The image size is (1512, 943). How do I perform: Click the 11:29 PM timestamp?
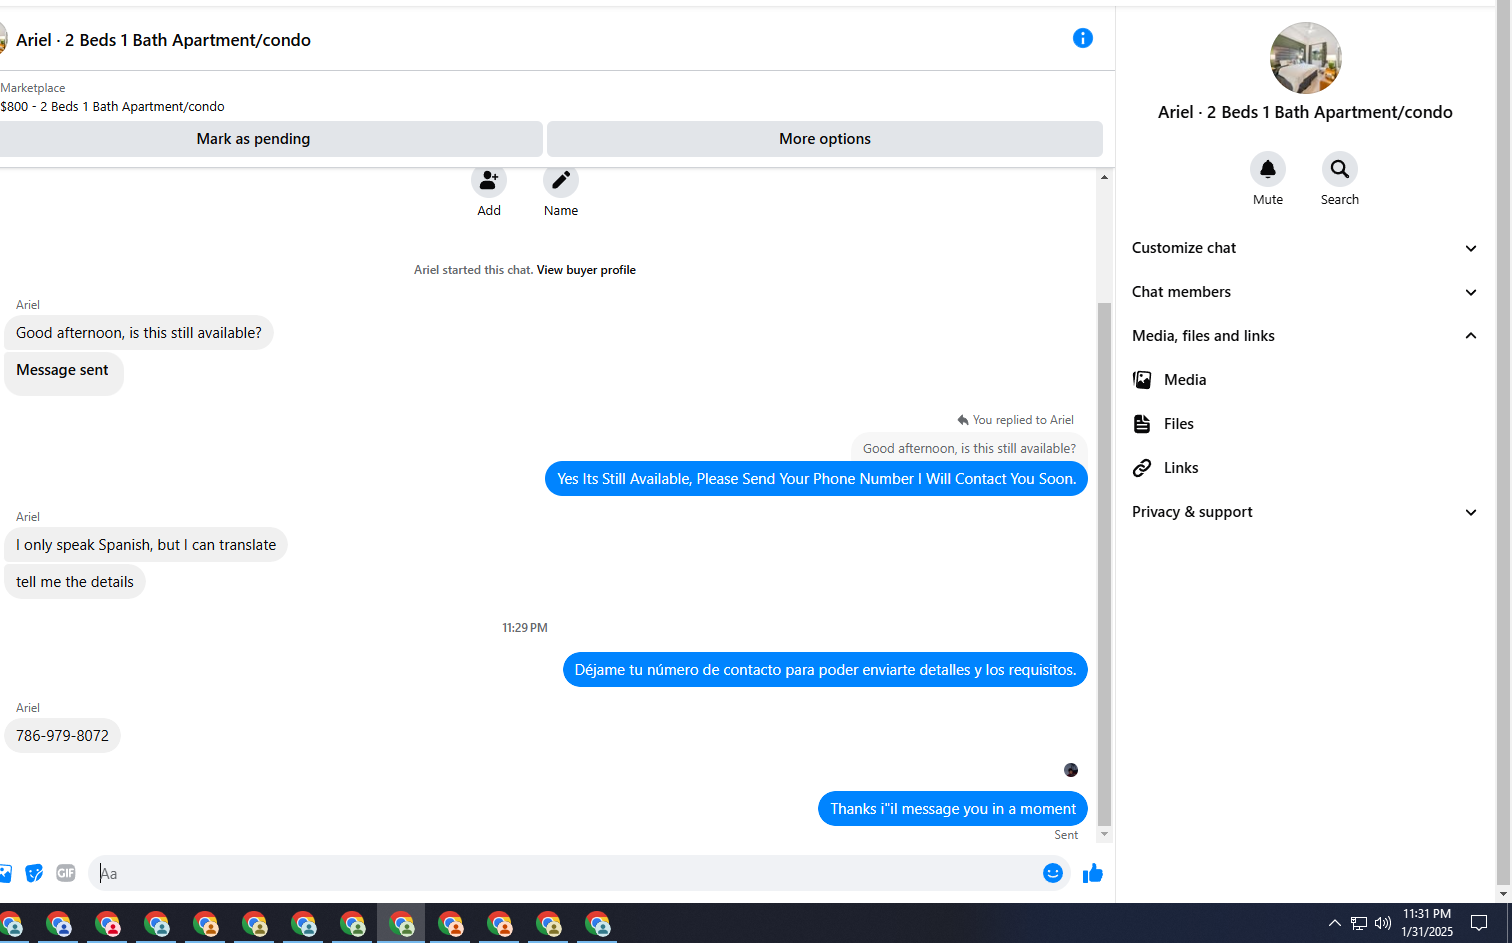click(525, 628)
